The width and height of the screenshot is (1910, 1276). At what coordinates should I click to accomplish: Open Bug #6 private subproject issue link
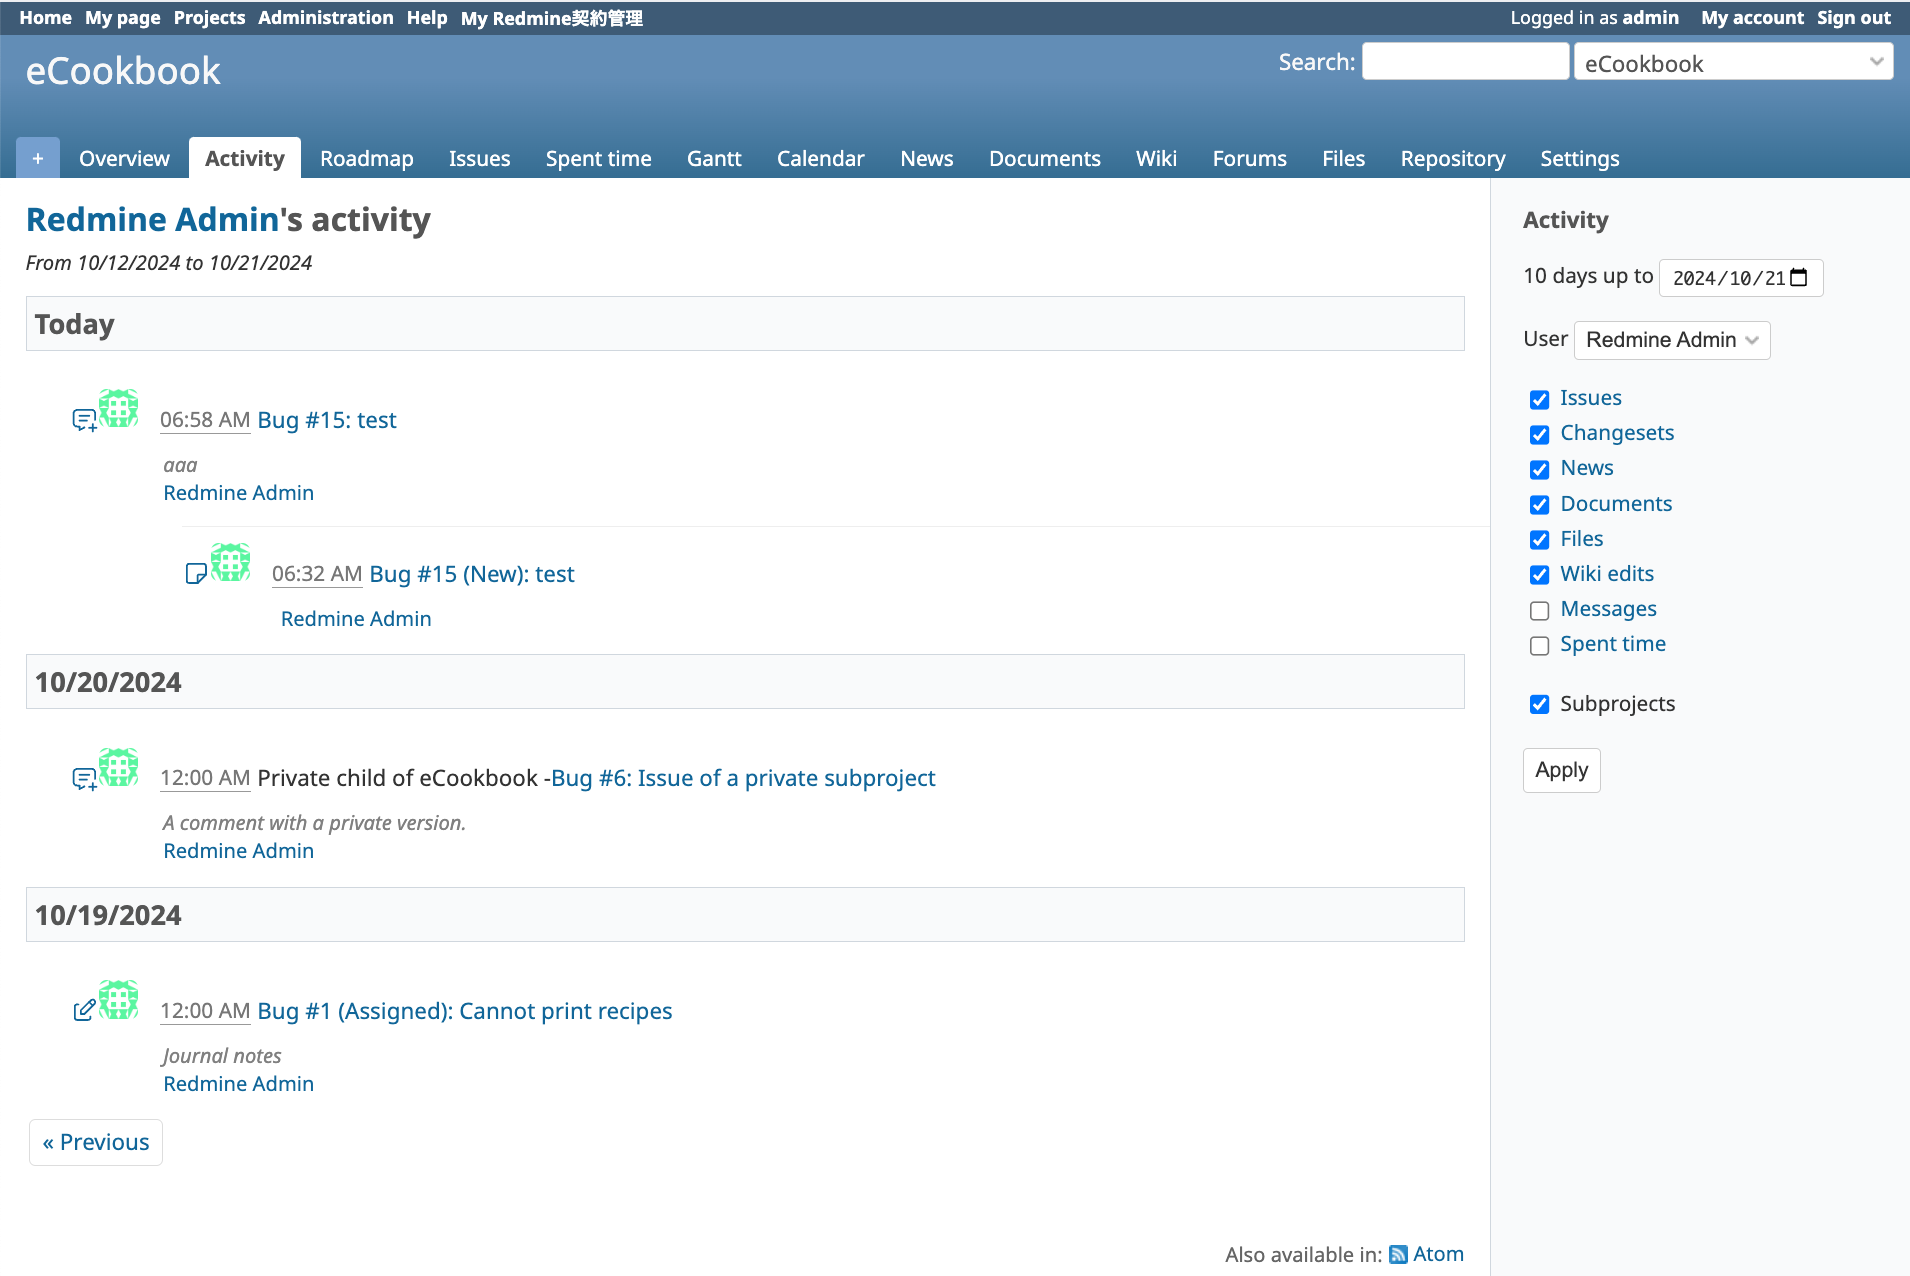pos(743,778)
